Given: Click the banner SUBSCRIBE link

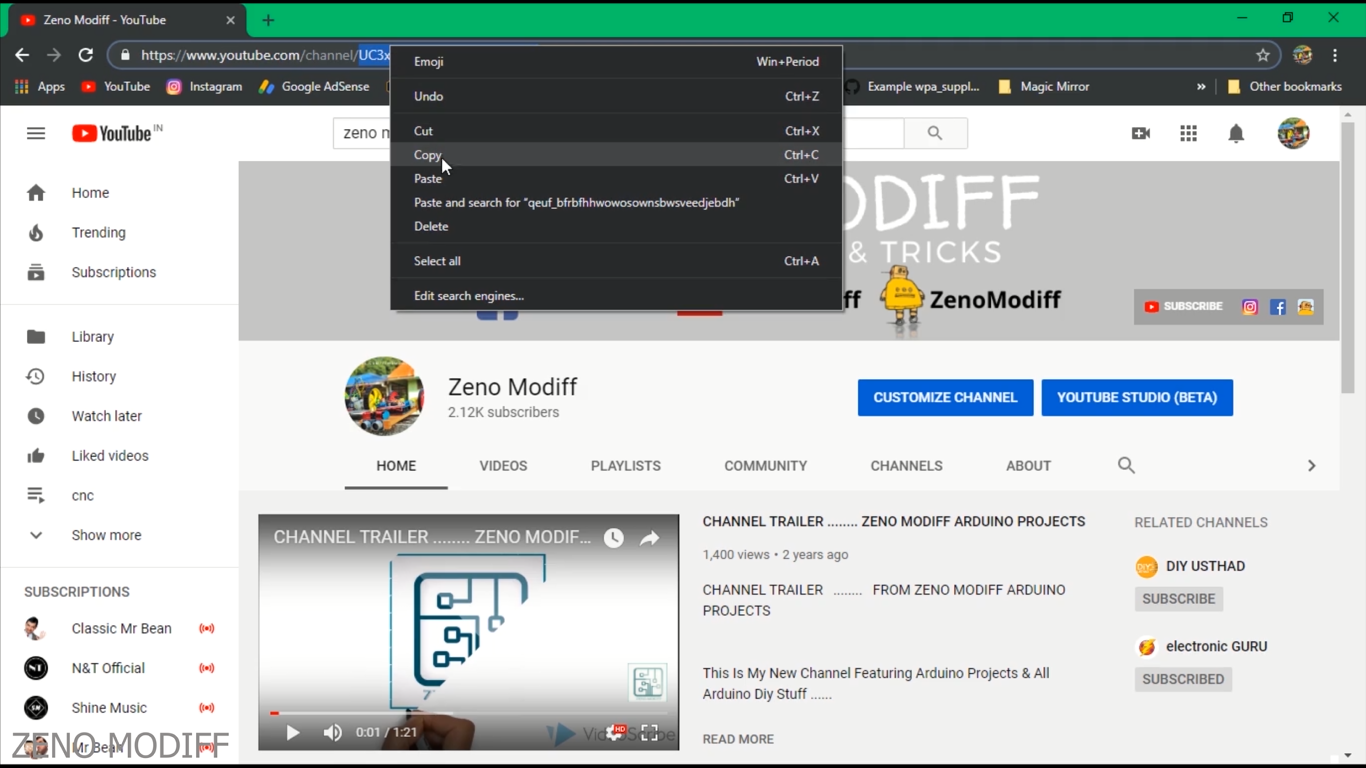Looking at the screenshot, I should [1183, 307].
